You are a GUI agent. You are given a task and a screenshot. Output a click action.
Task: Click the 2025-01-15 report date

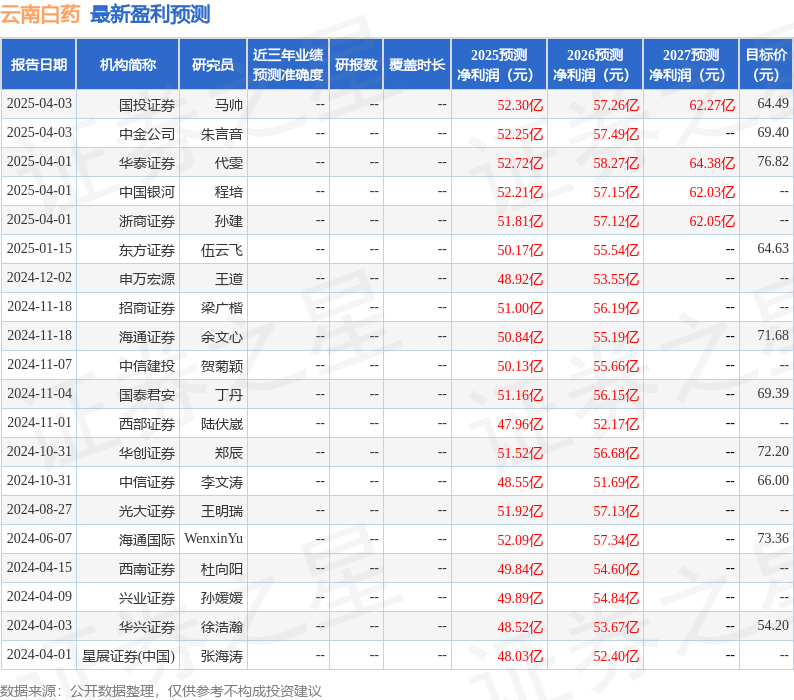click(x=39, y=249)
